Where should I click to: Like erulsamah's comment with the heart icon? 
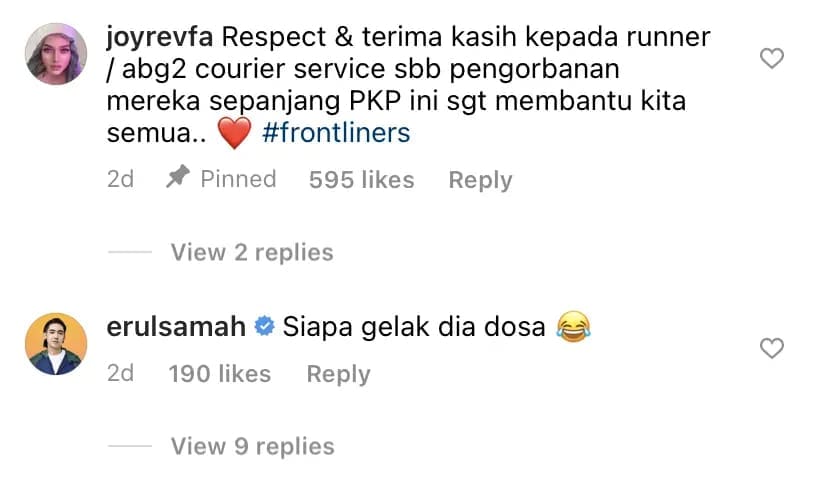(x=771, y=348)
